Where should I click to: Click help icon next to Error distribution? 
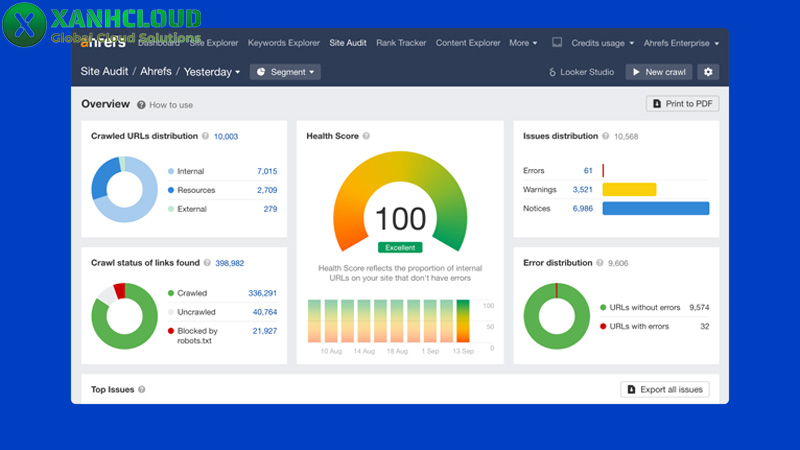click(x=601, y=263)
